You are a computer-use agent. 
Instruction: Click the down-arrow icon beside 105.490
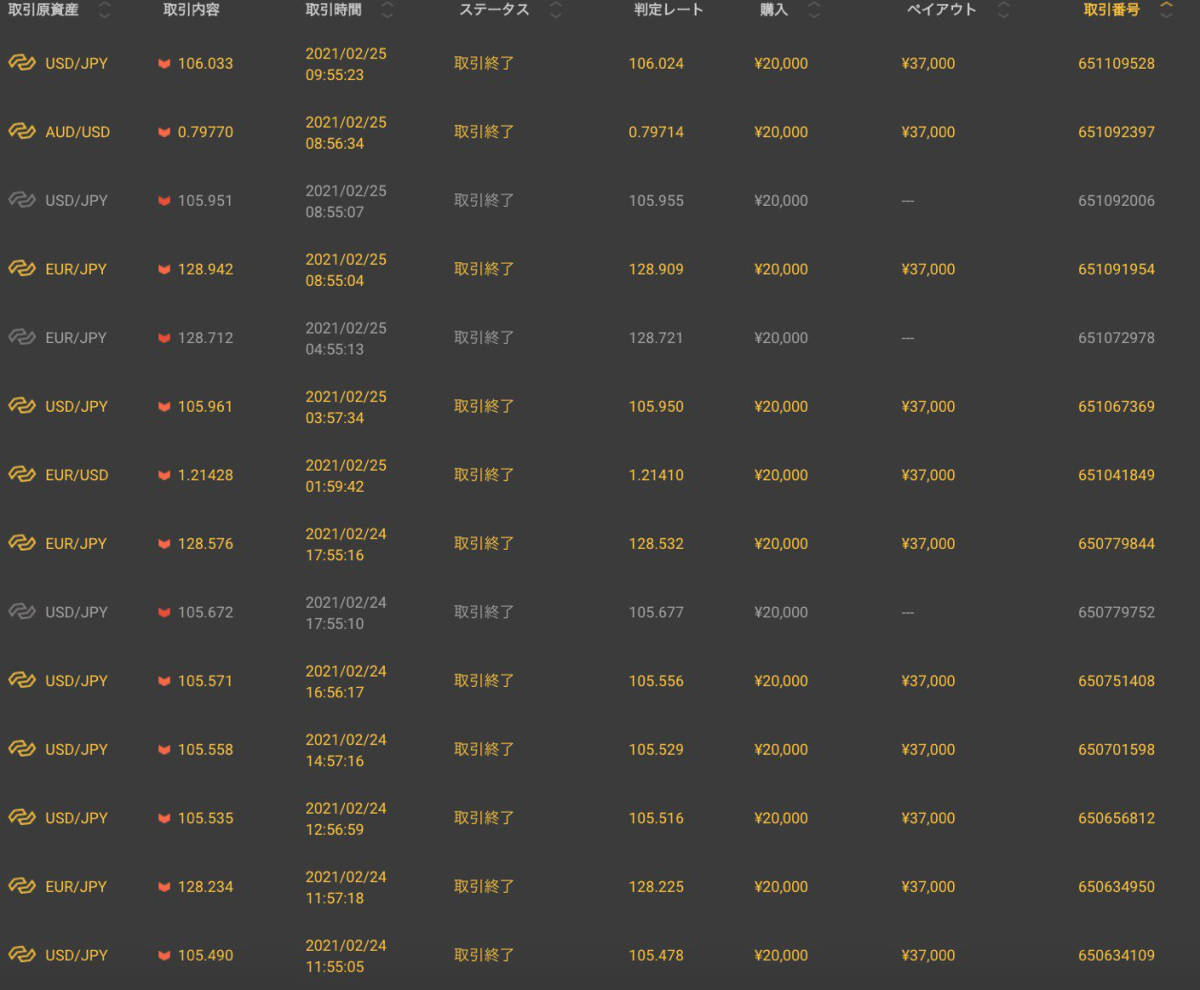pos(164,956)
